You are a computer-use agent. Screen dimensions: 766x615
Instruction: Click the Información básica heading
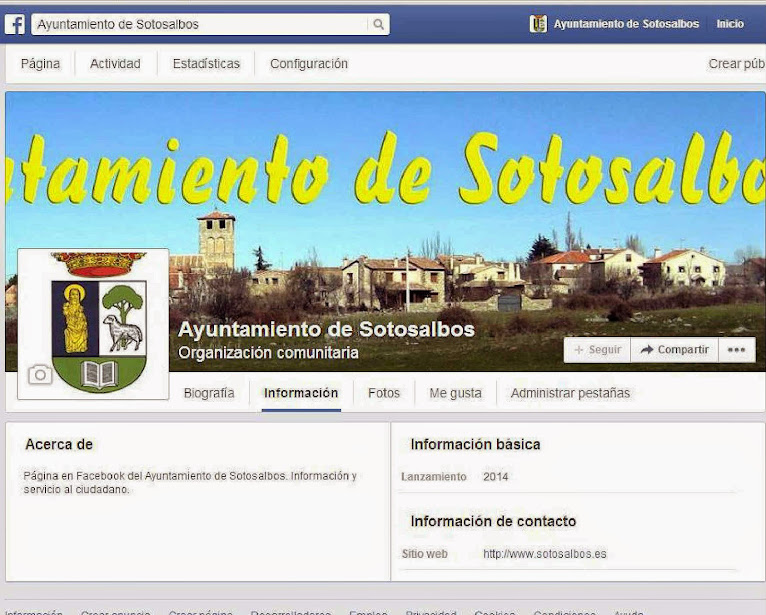click(x=475, y=445)
